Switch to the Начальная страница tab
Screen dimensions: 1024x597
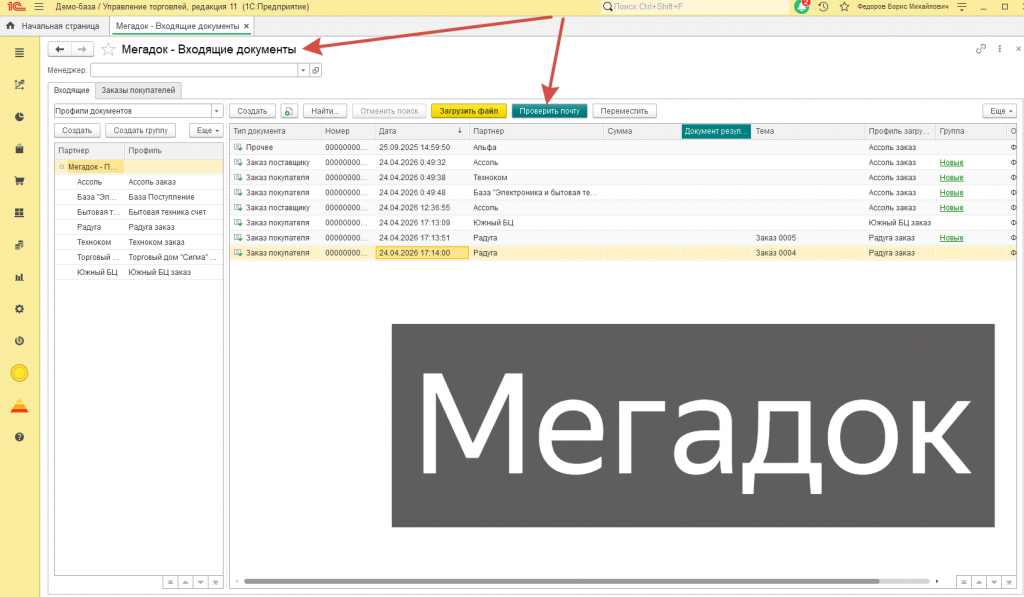coord(54,26)
